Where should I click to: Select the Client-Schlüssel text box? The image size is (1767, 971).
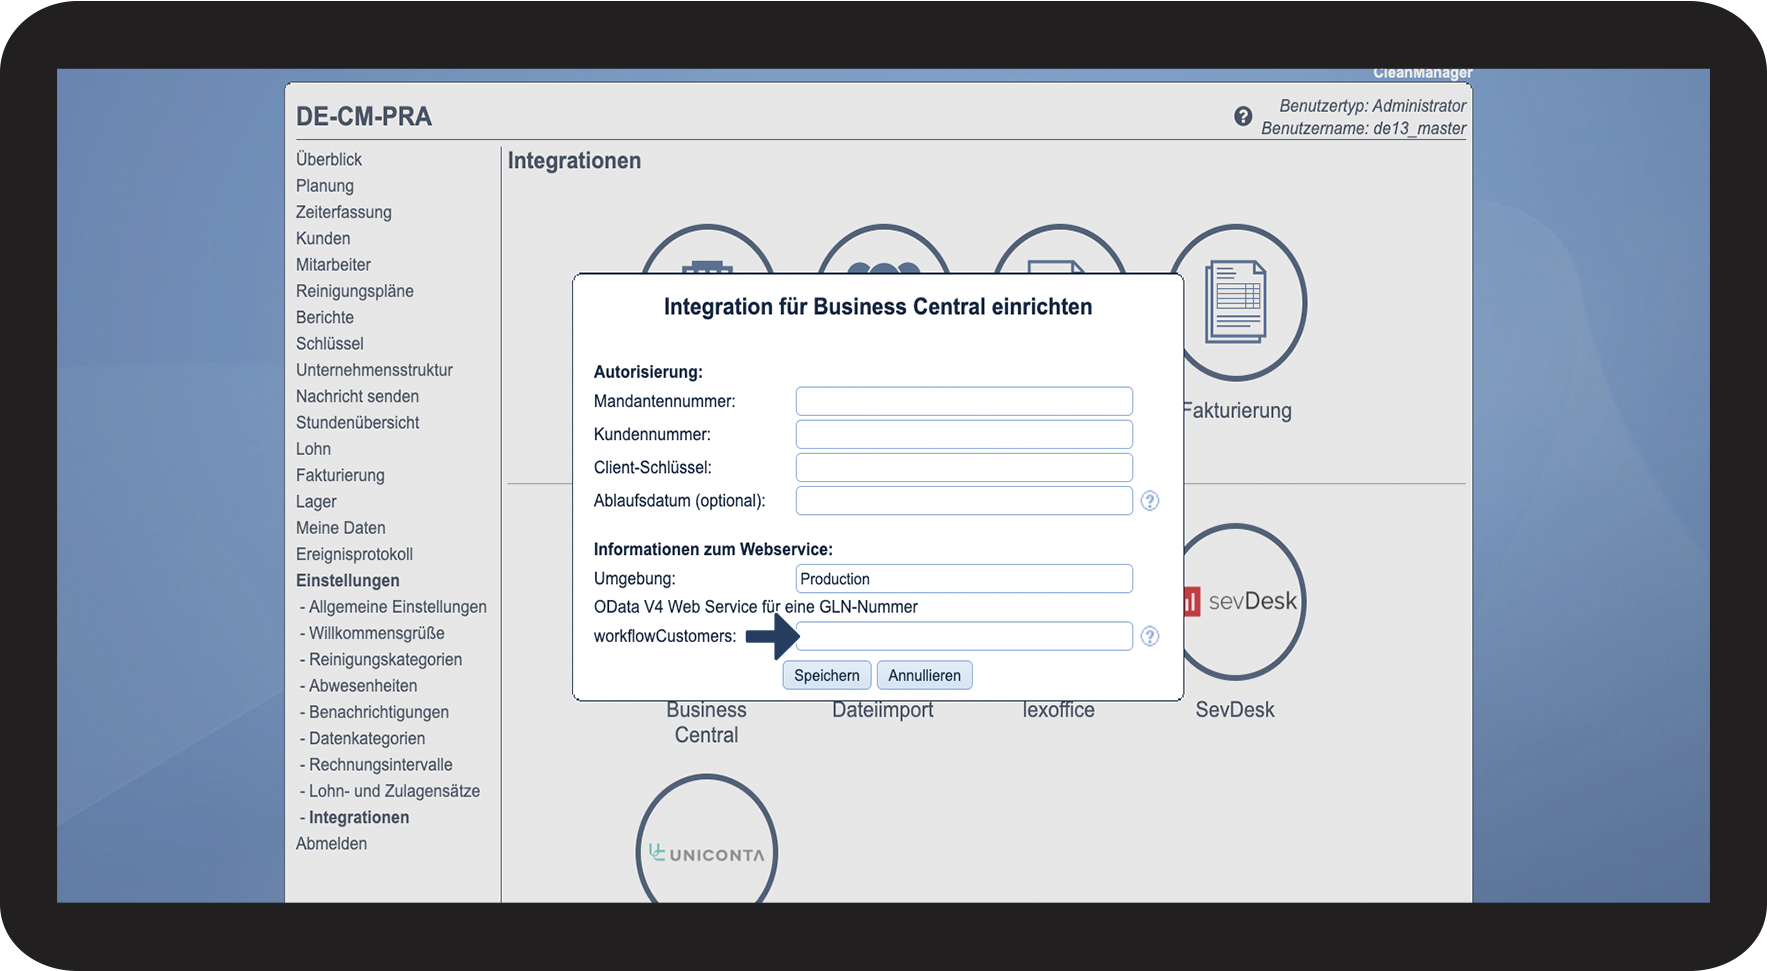click(964, 467)
